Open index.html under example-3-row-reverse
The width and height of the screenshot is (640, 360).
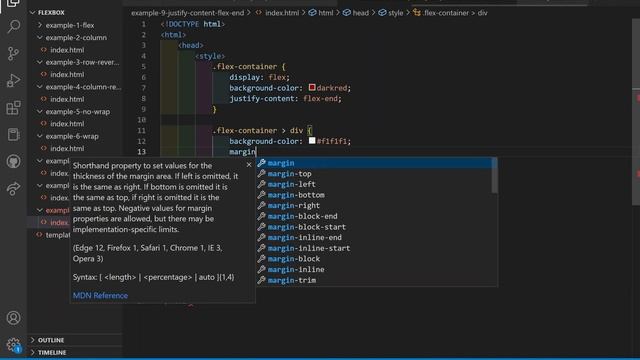tap(67, 74)
